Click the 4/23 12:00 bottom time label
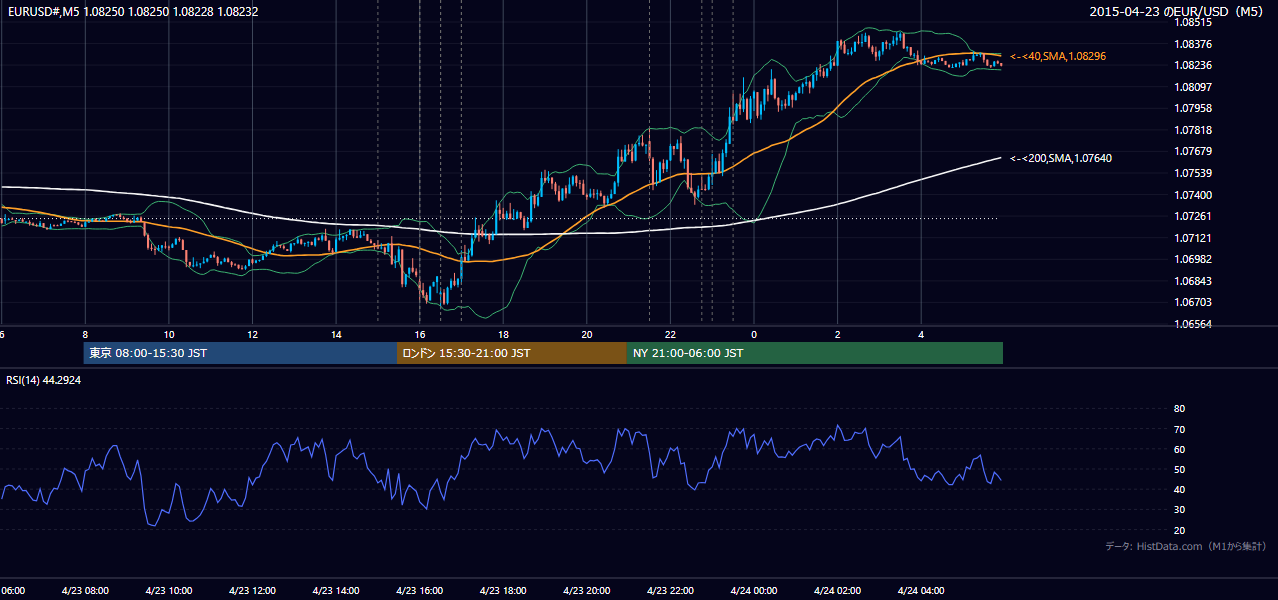Screen dimensions: 1278x600 pos(252,591)
